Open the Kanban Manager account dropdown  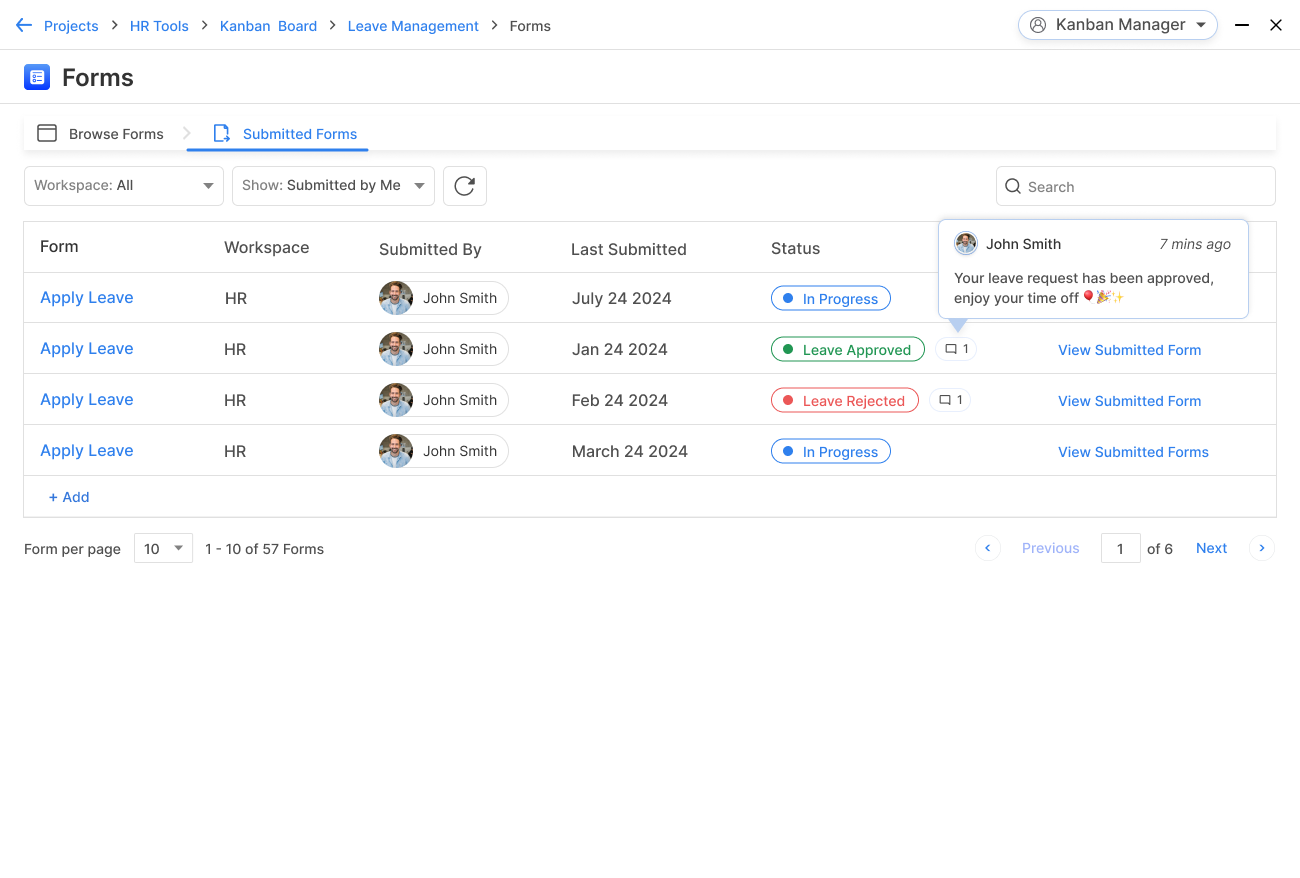click(x=1117, y=24)
